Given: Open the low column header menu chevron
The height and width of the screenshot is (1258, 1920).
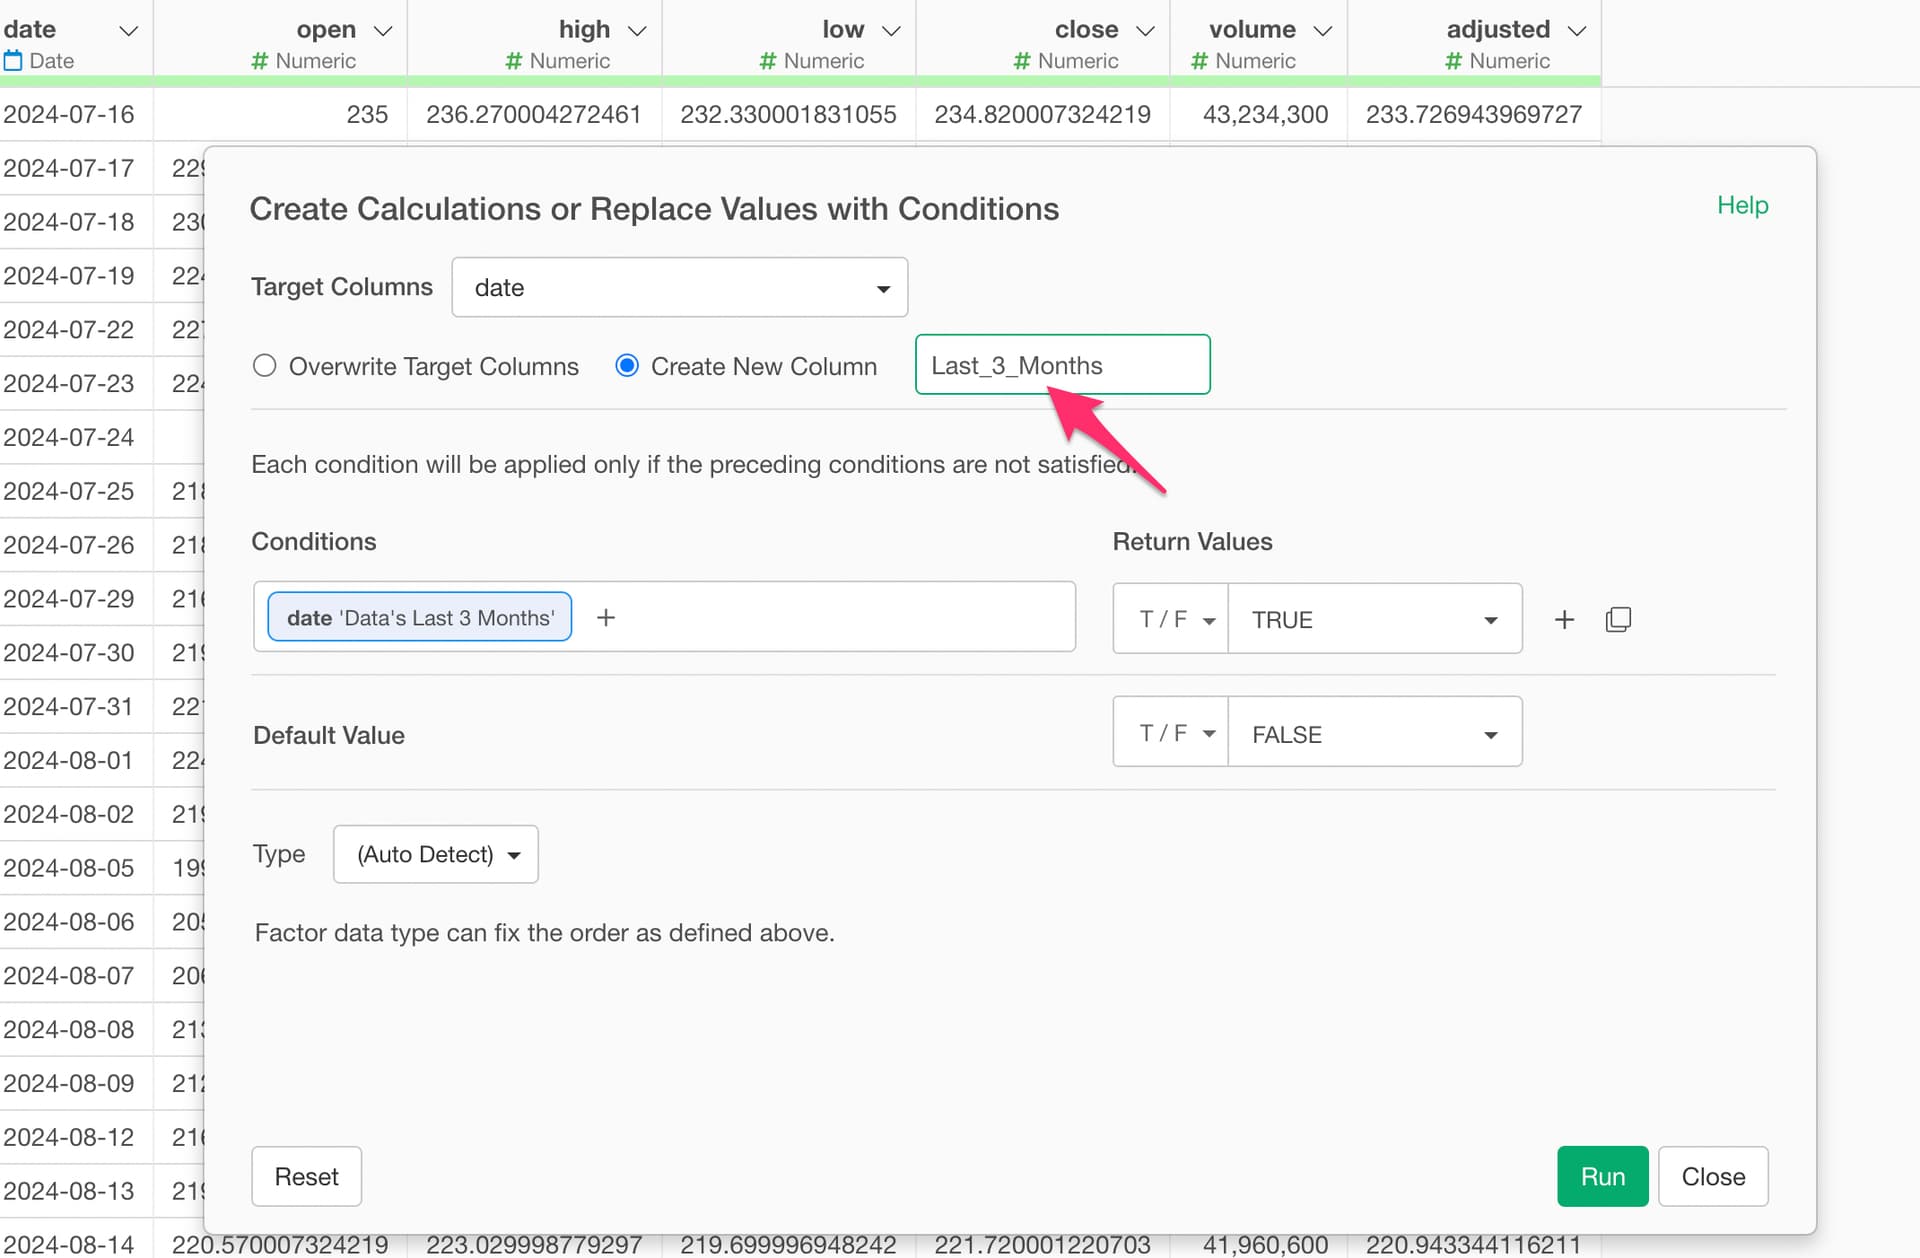Looking at the screenshot, I should click(x=891, y=31).
